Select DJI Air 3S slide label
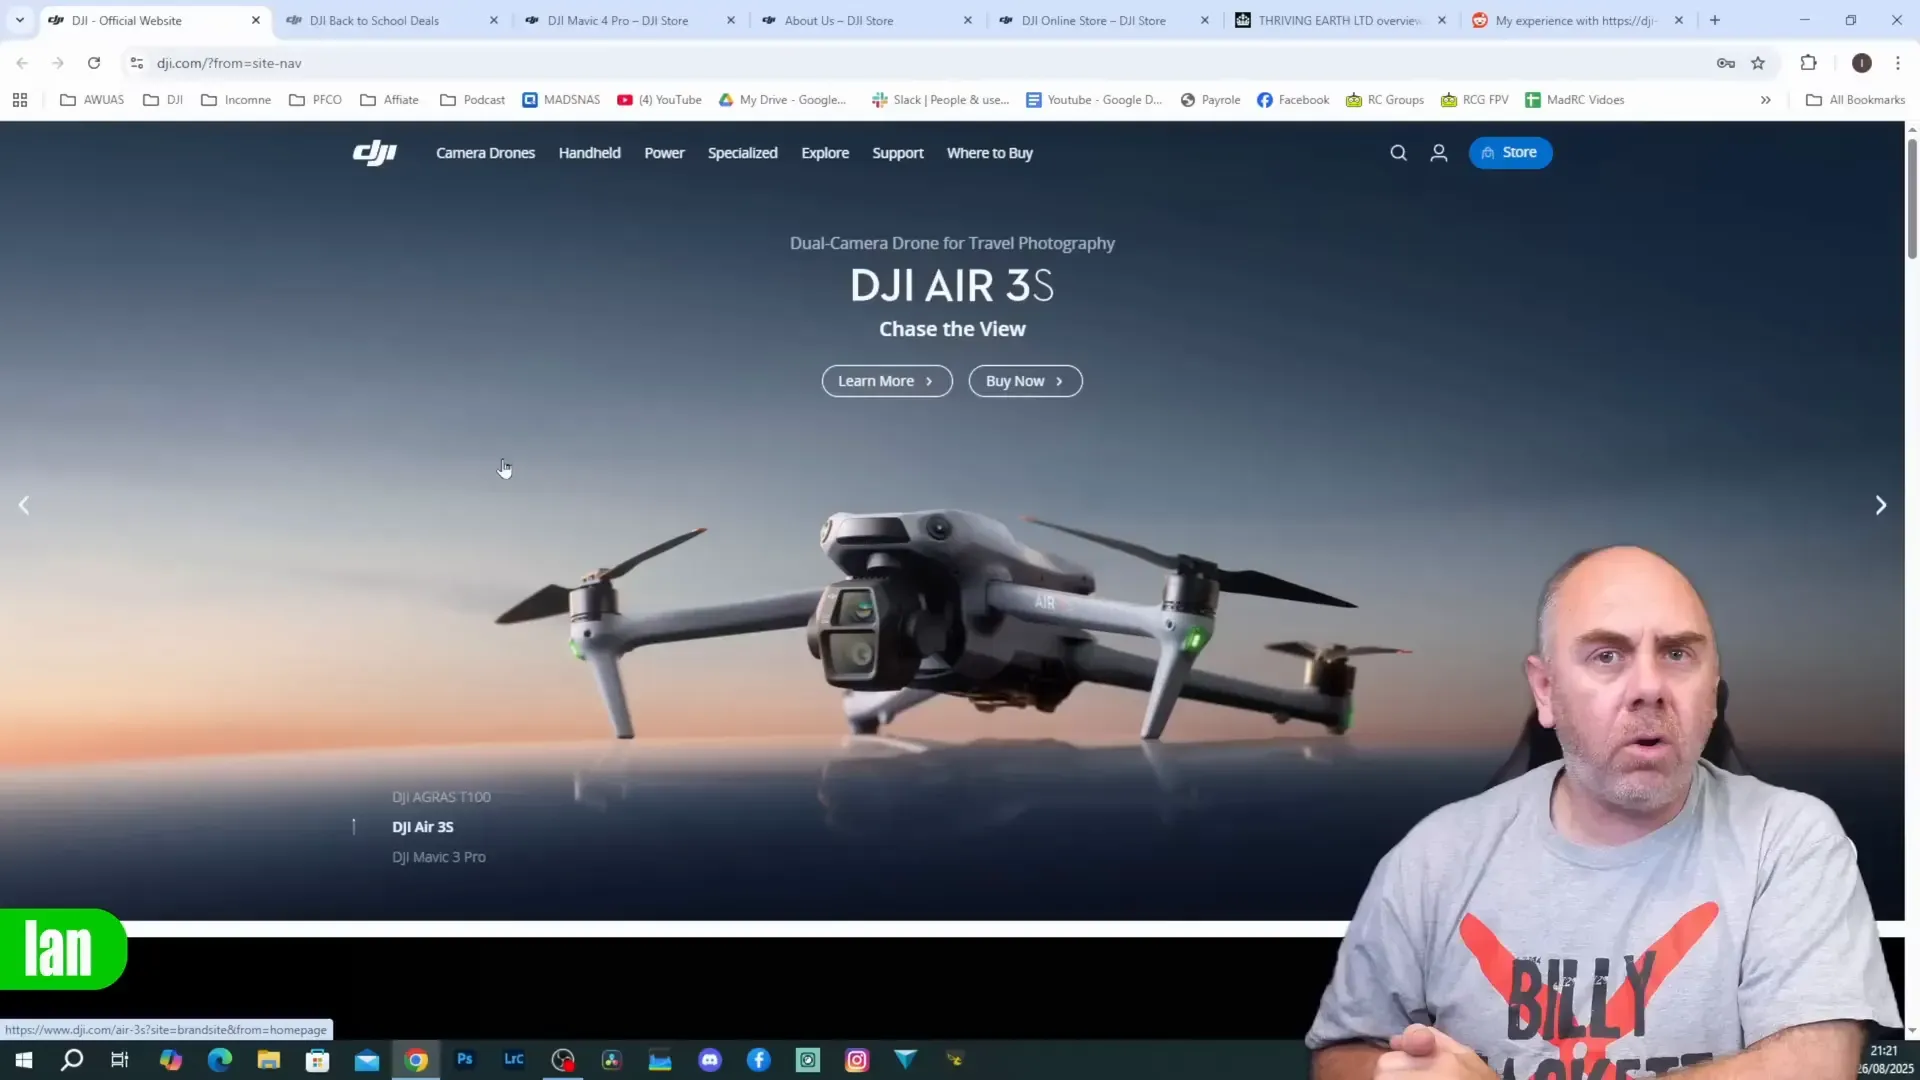1920x1080 pixels. click(x=423, y=827)
